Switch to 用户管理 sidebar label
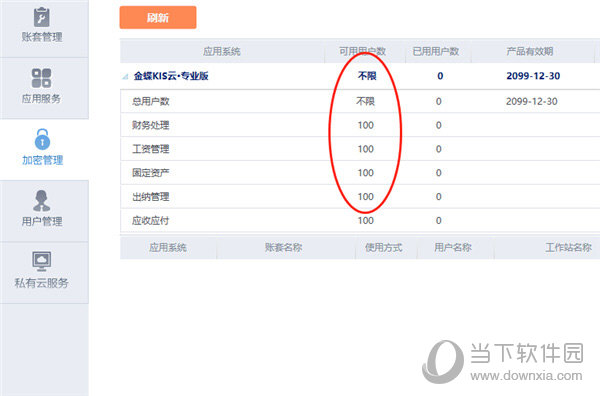 point(42,221)
